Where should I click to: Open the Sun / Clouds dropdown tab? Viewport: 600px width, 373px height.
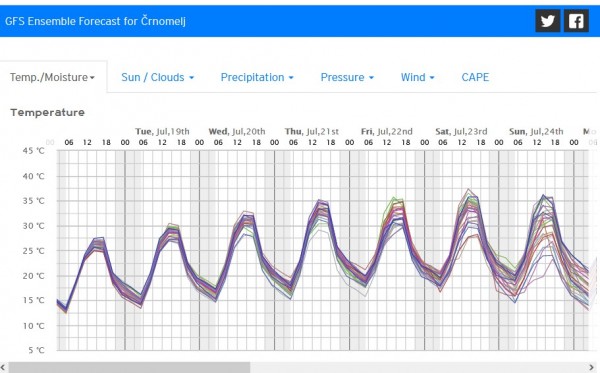coord(158,77)
